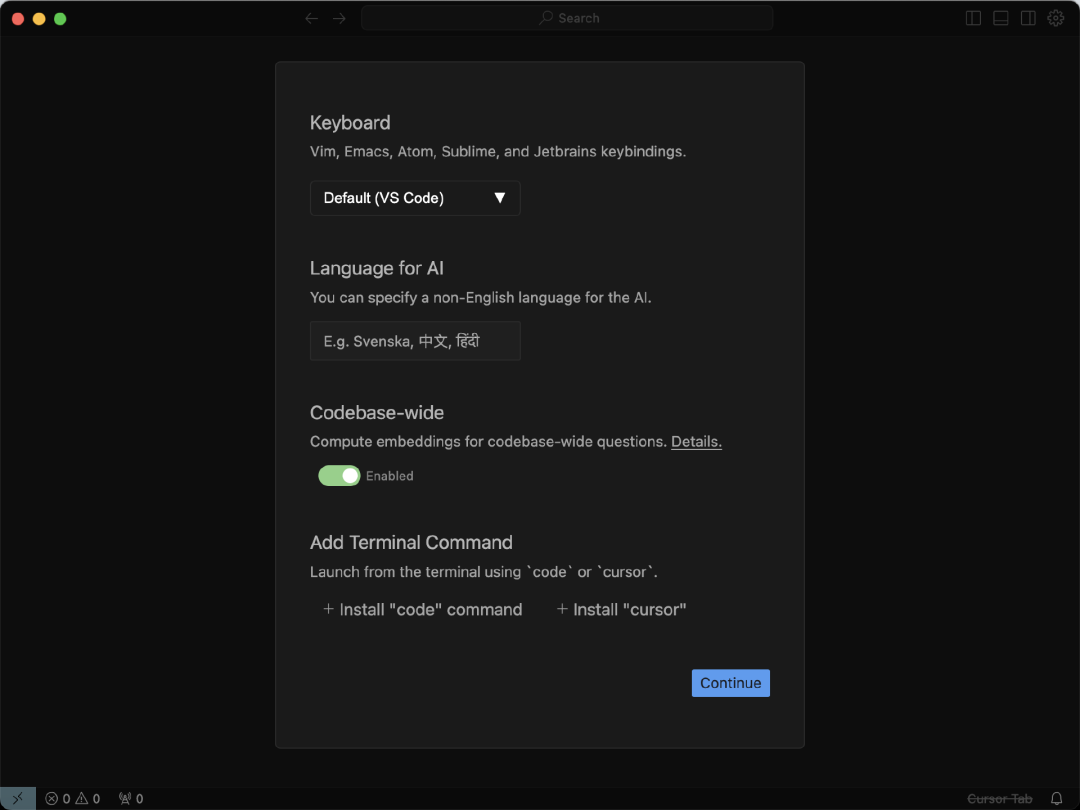Screen dimensions: 1080x810
Task: Install the "code" terminal command
Action: coord(423,610)
